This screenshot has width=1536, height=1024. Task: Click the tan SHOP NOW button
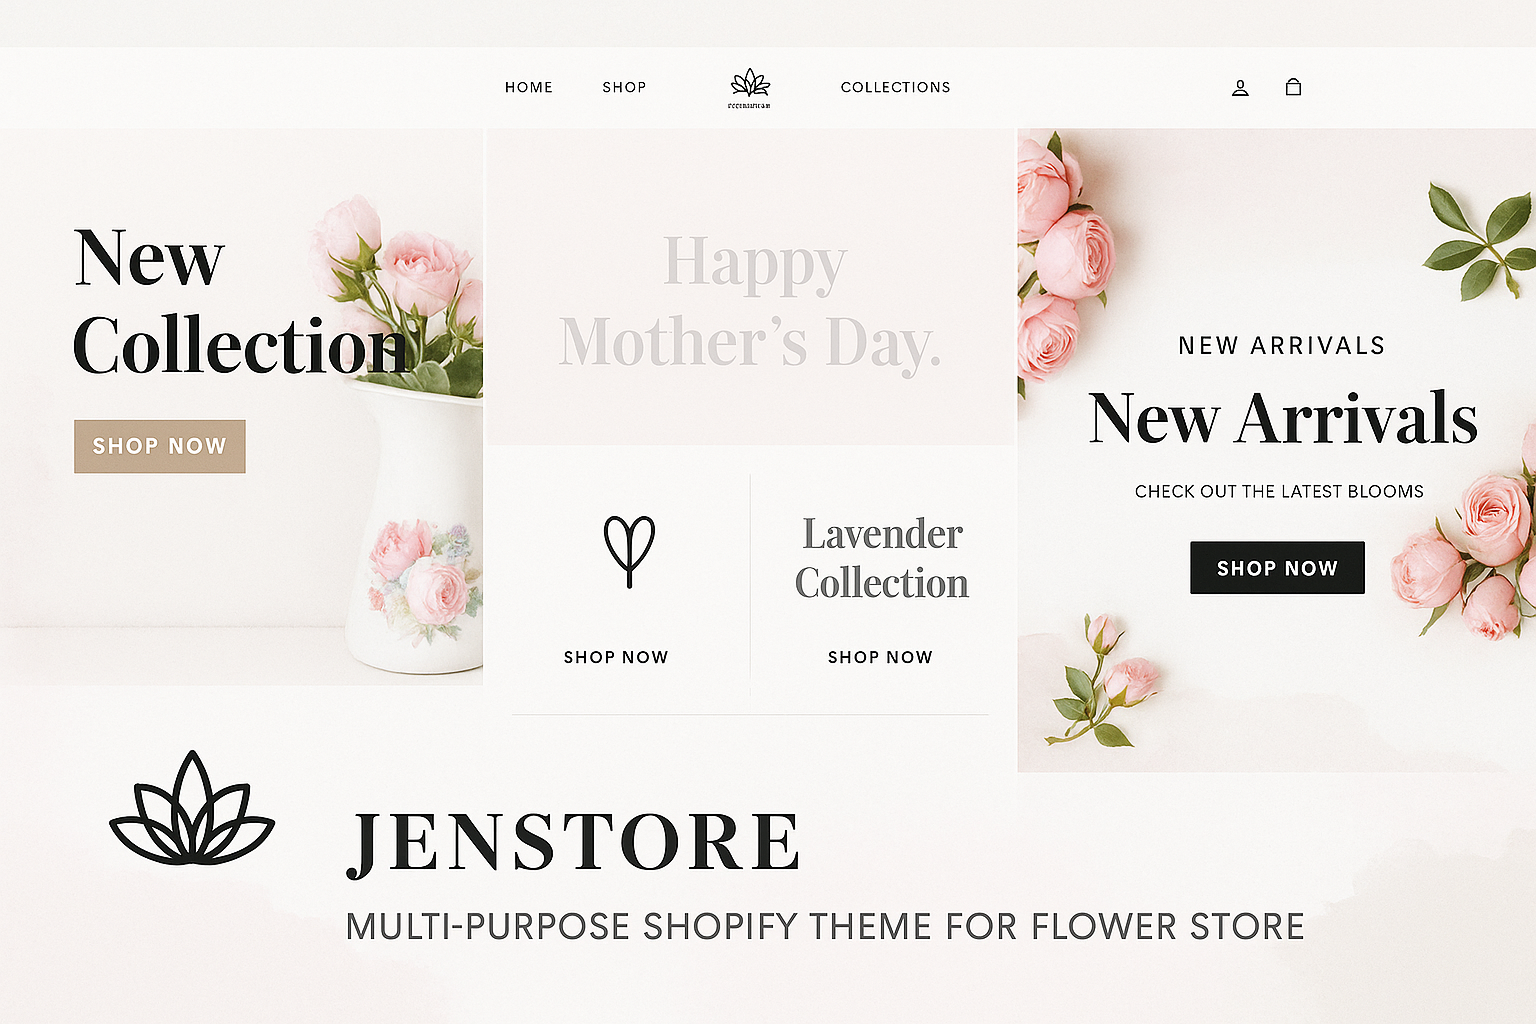click(x=160, y=446)
